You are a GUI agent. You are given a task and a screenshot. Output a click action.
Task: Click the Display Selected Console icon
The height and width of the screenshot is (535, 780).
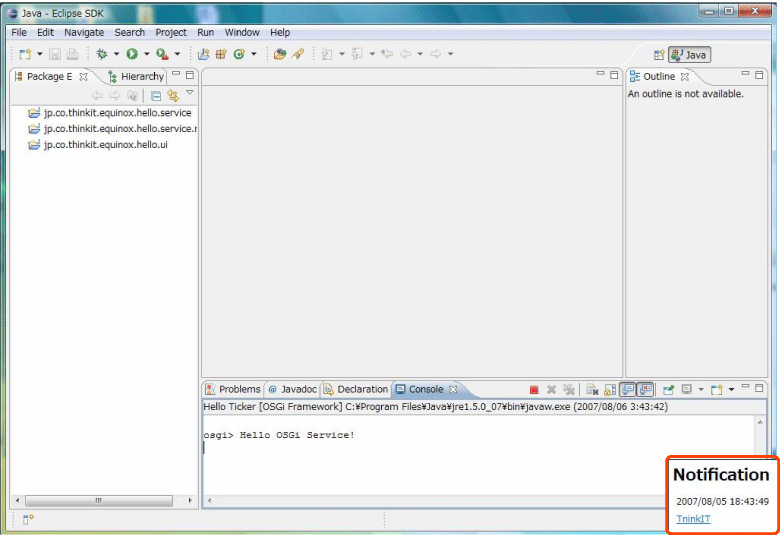coord(686,389)
